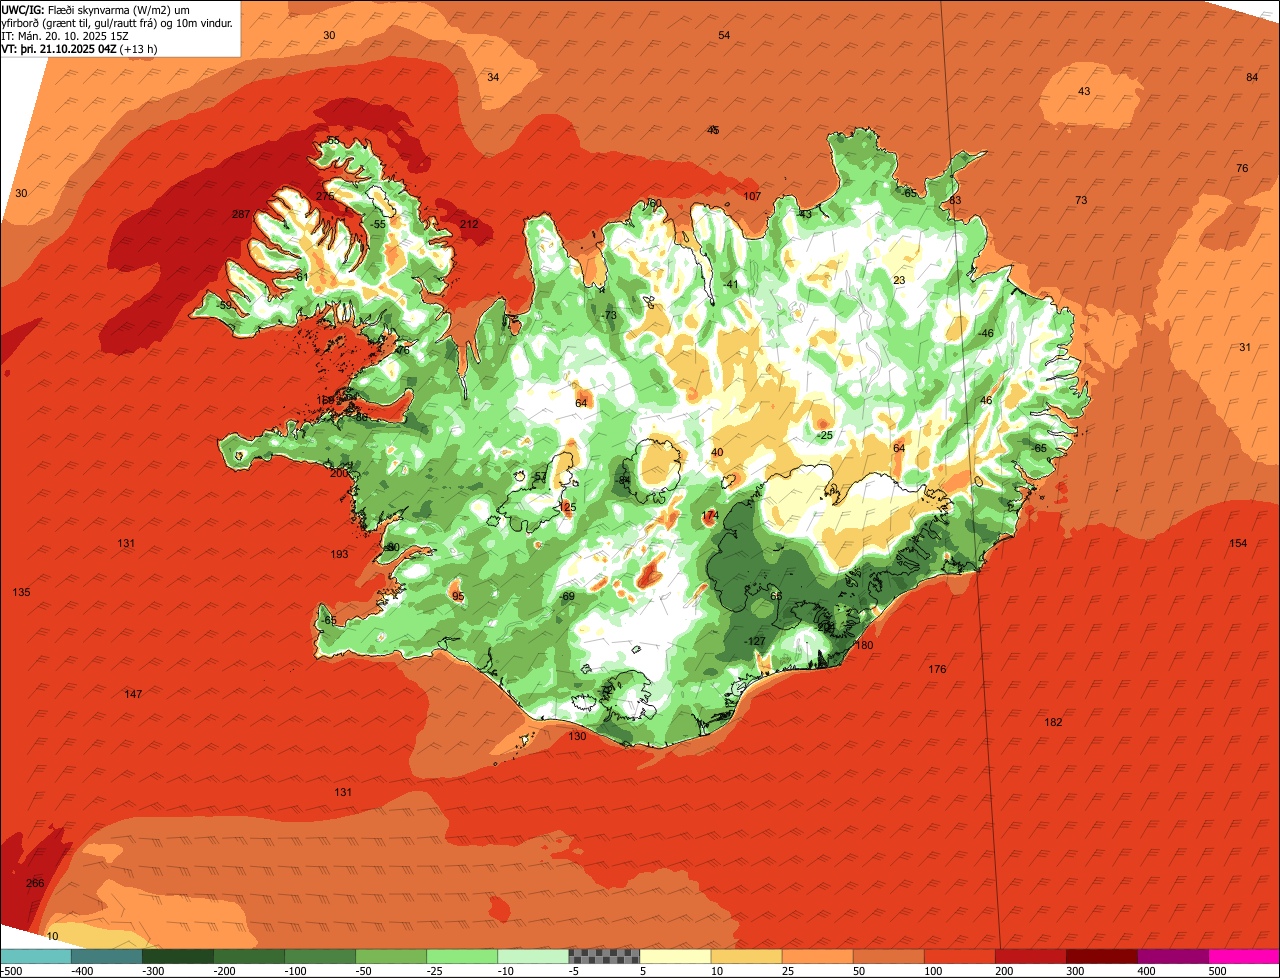Select the pale yellow legend swatch (5 to 10)
This screenshot has width=1280, height=978.
pyautogui.click(x=675, y=956)
